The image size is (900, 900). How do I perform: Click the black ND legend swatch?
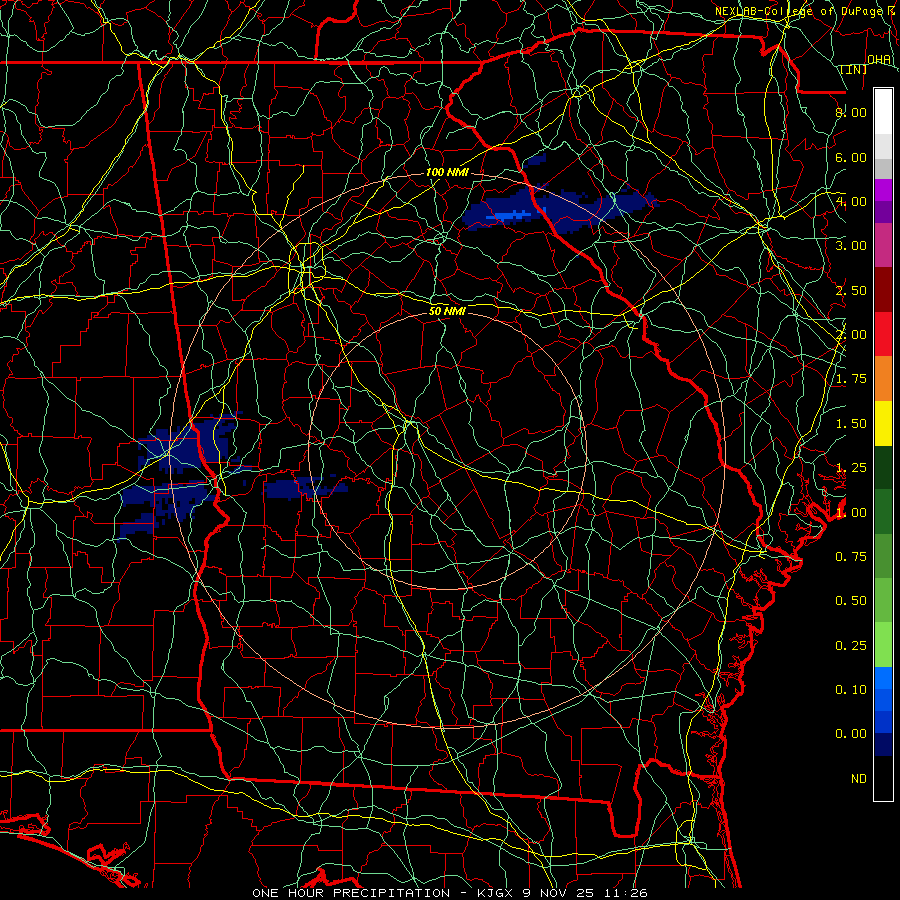point(883,778)
